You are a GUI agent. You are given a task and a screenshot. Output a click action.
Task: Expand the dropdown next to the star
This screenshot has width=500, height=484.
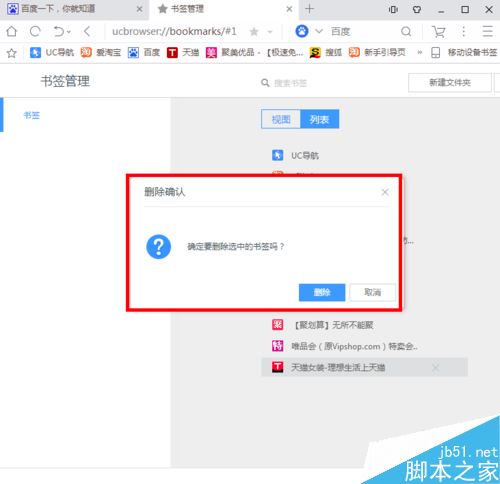click(270, 32)
